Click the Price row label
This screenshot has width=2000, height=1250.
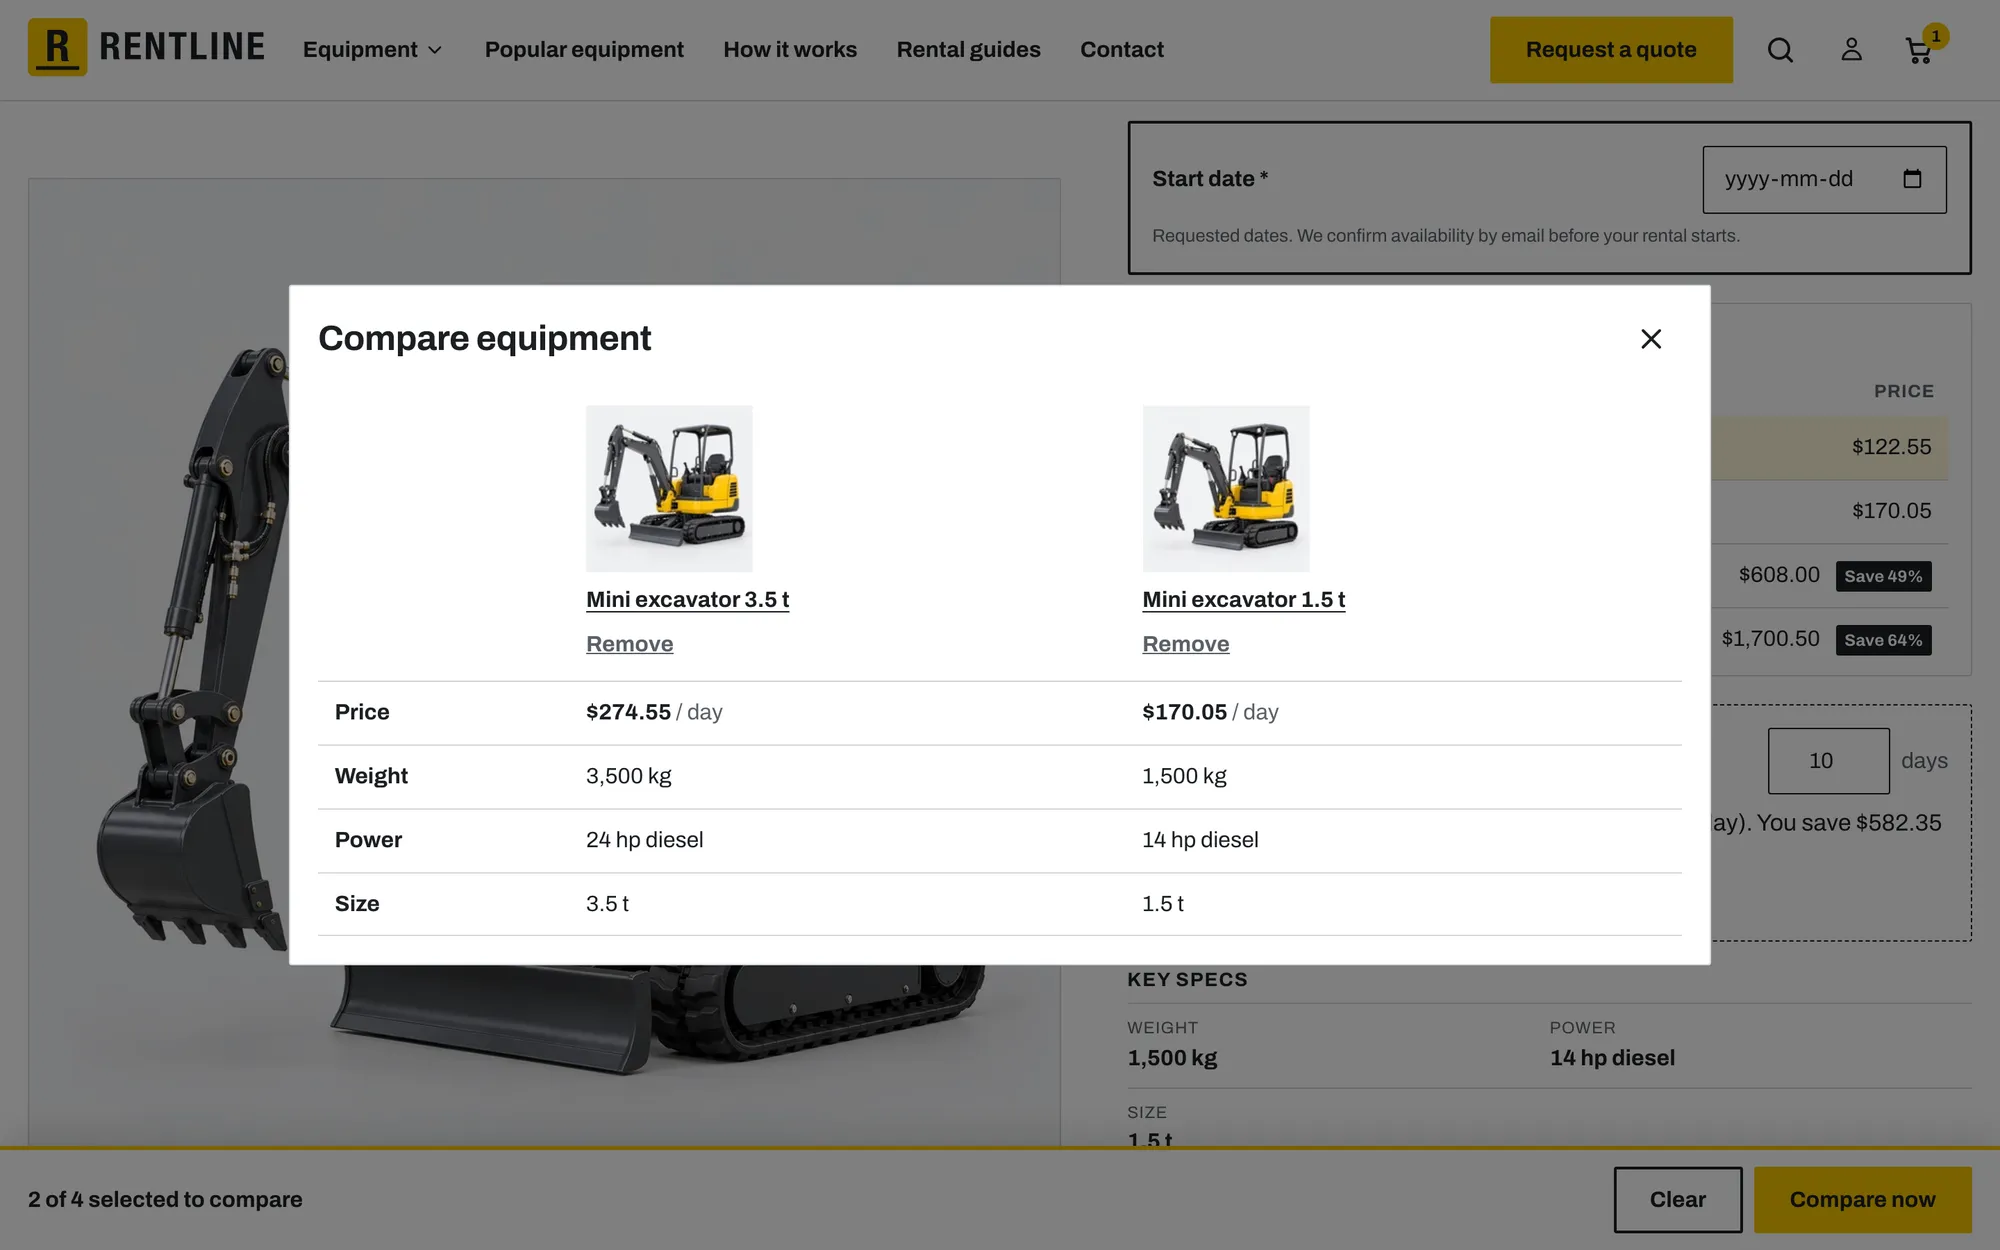point(362,712)
